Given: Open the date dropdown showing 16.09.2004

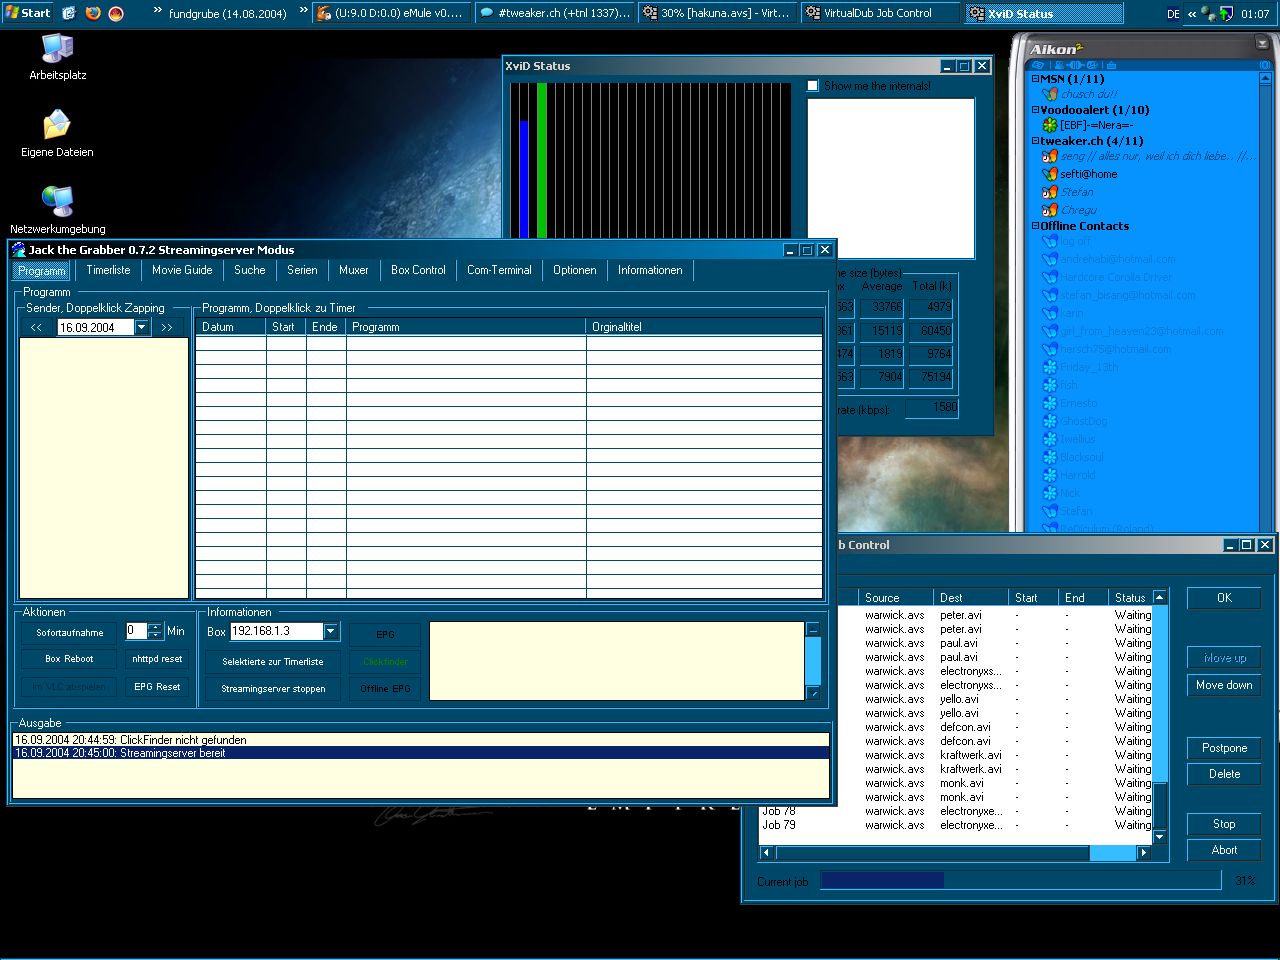Looking at the screenshot, I should 141,327.
